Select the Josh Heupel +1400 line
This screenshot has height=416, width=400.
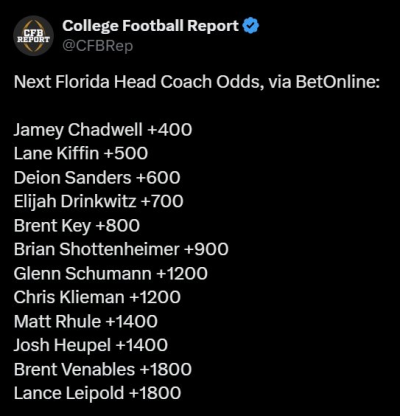pos(91,345)
